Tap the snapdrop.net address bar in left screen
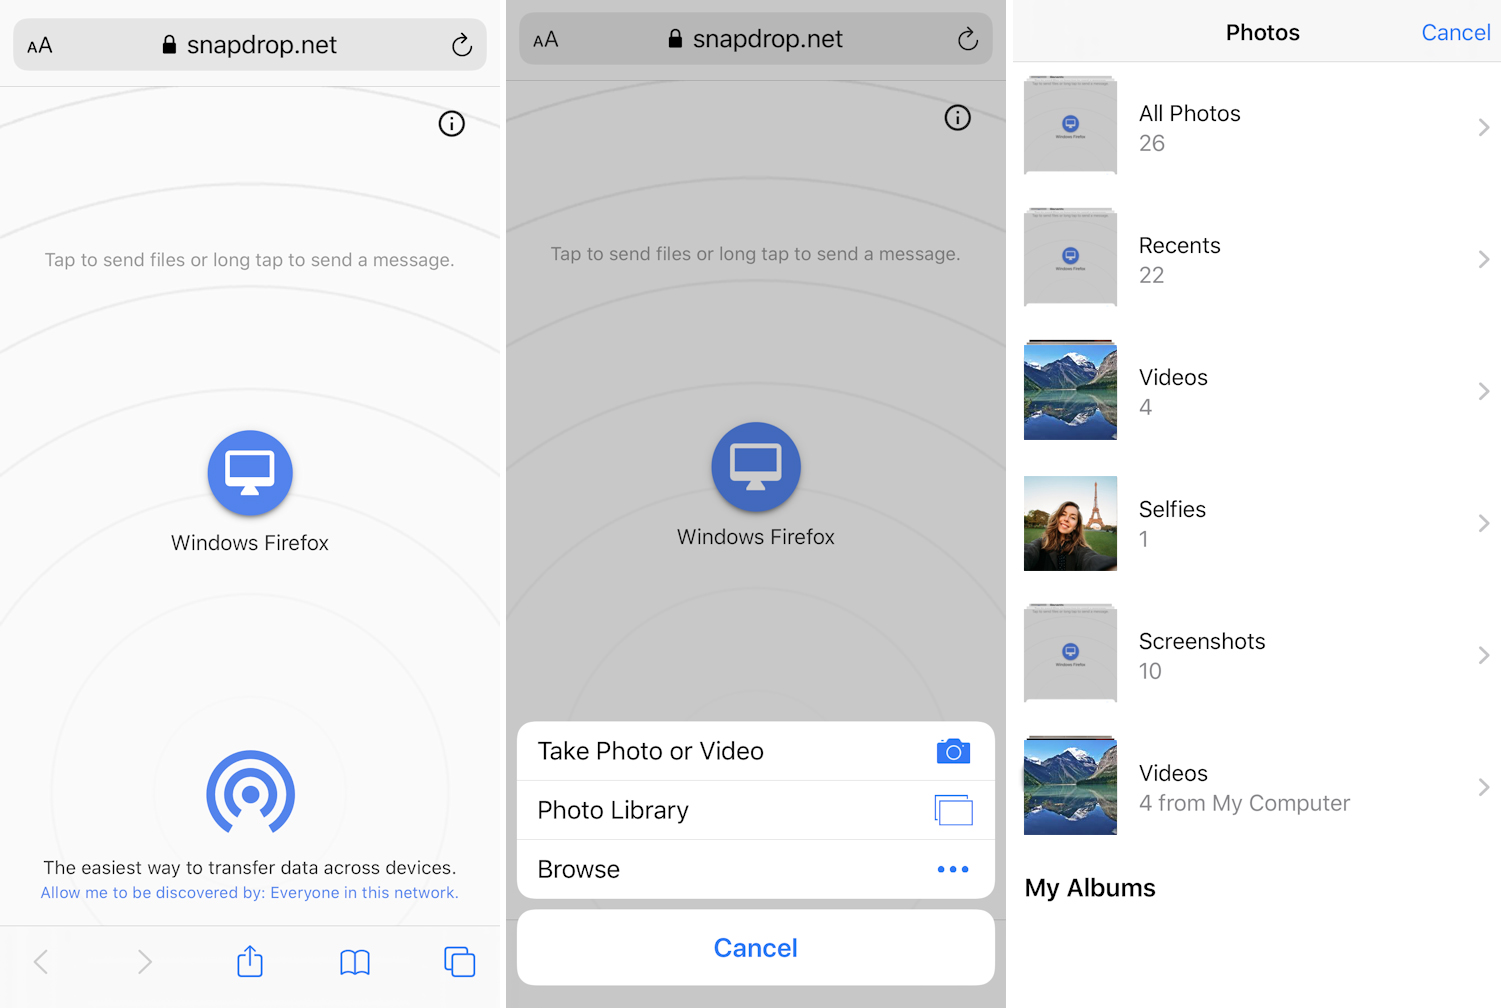1501x1008 pixels. coord(250,45)
